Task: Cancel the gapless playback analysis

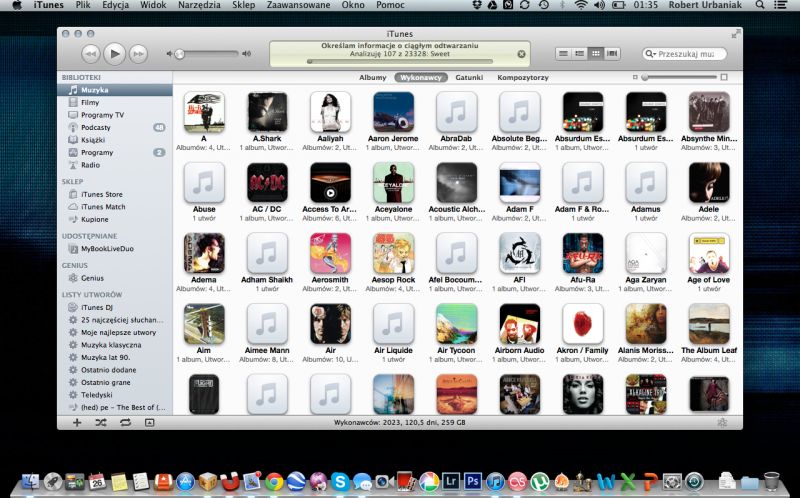Action: pos(521,54)
